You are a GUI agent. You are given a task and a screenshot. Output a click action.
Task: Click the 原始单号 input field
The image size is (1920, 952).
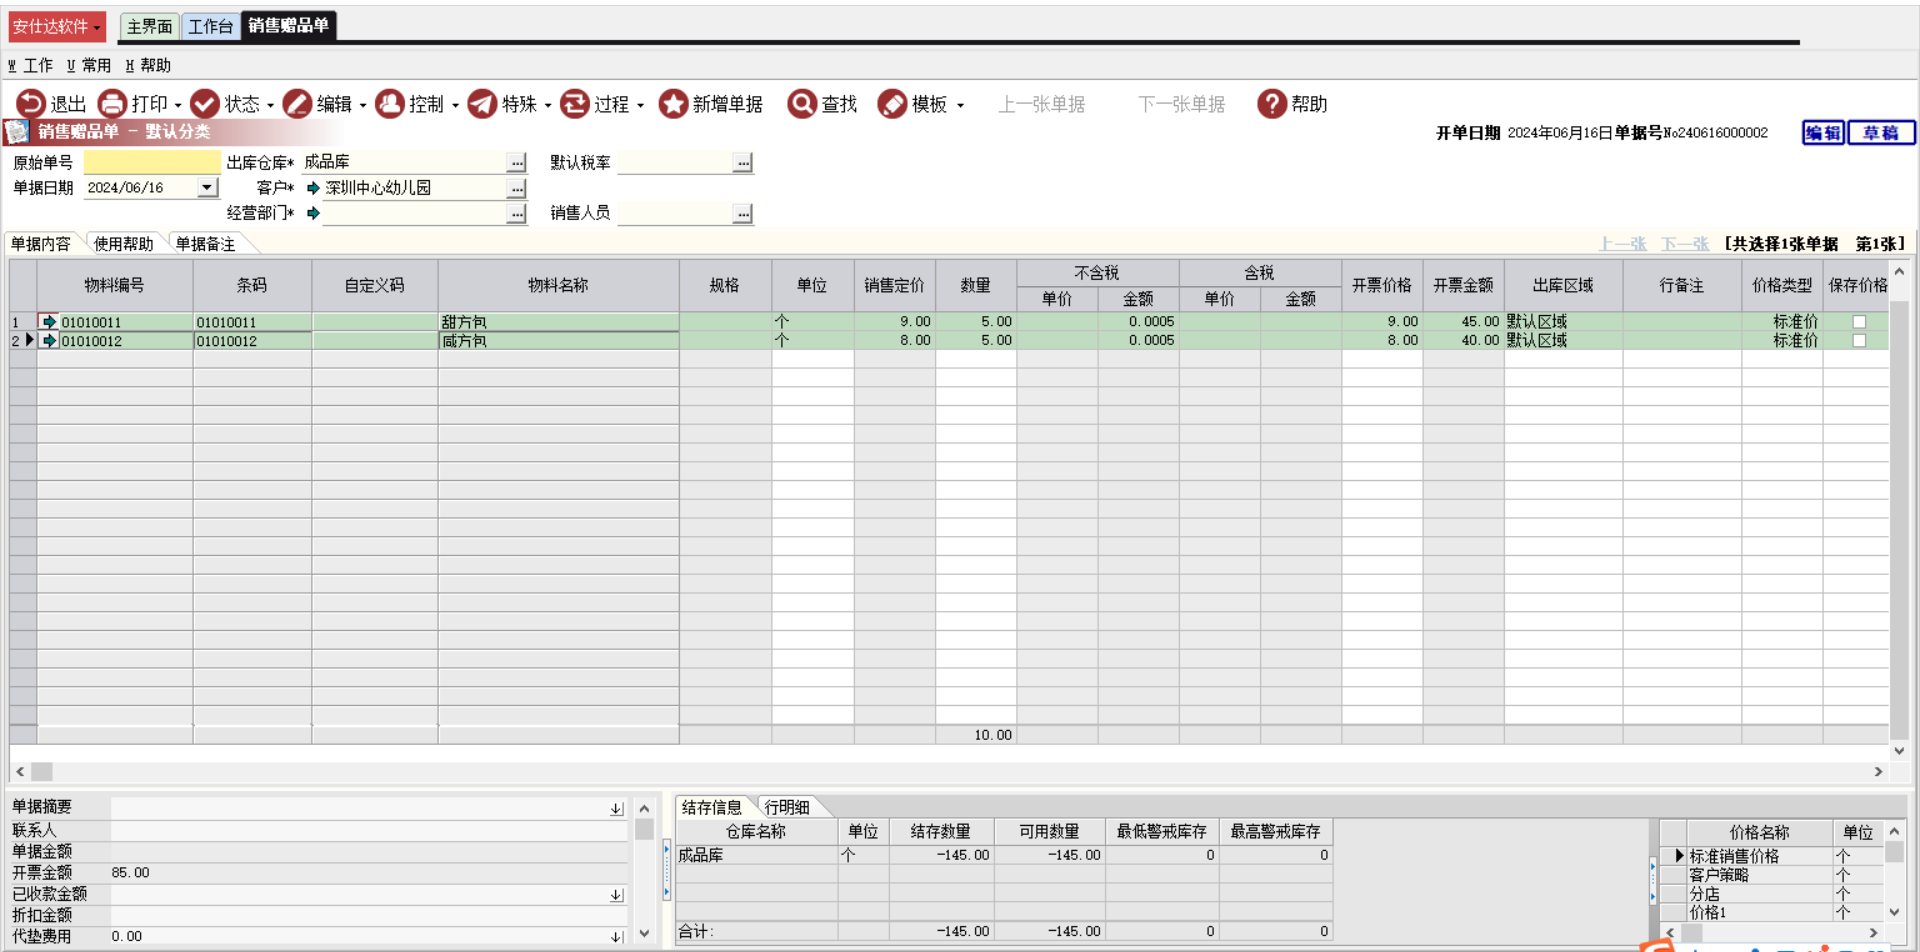(152, 162)
